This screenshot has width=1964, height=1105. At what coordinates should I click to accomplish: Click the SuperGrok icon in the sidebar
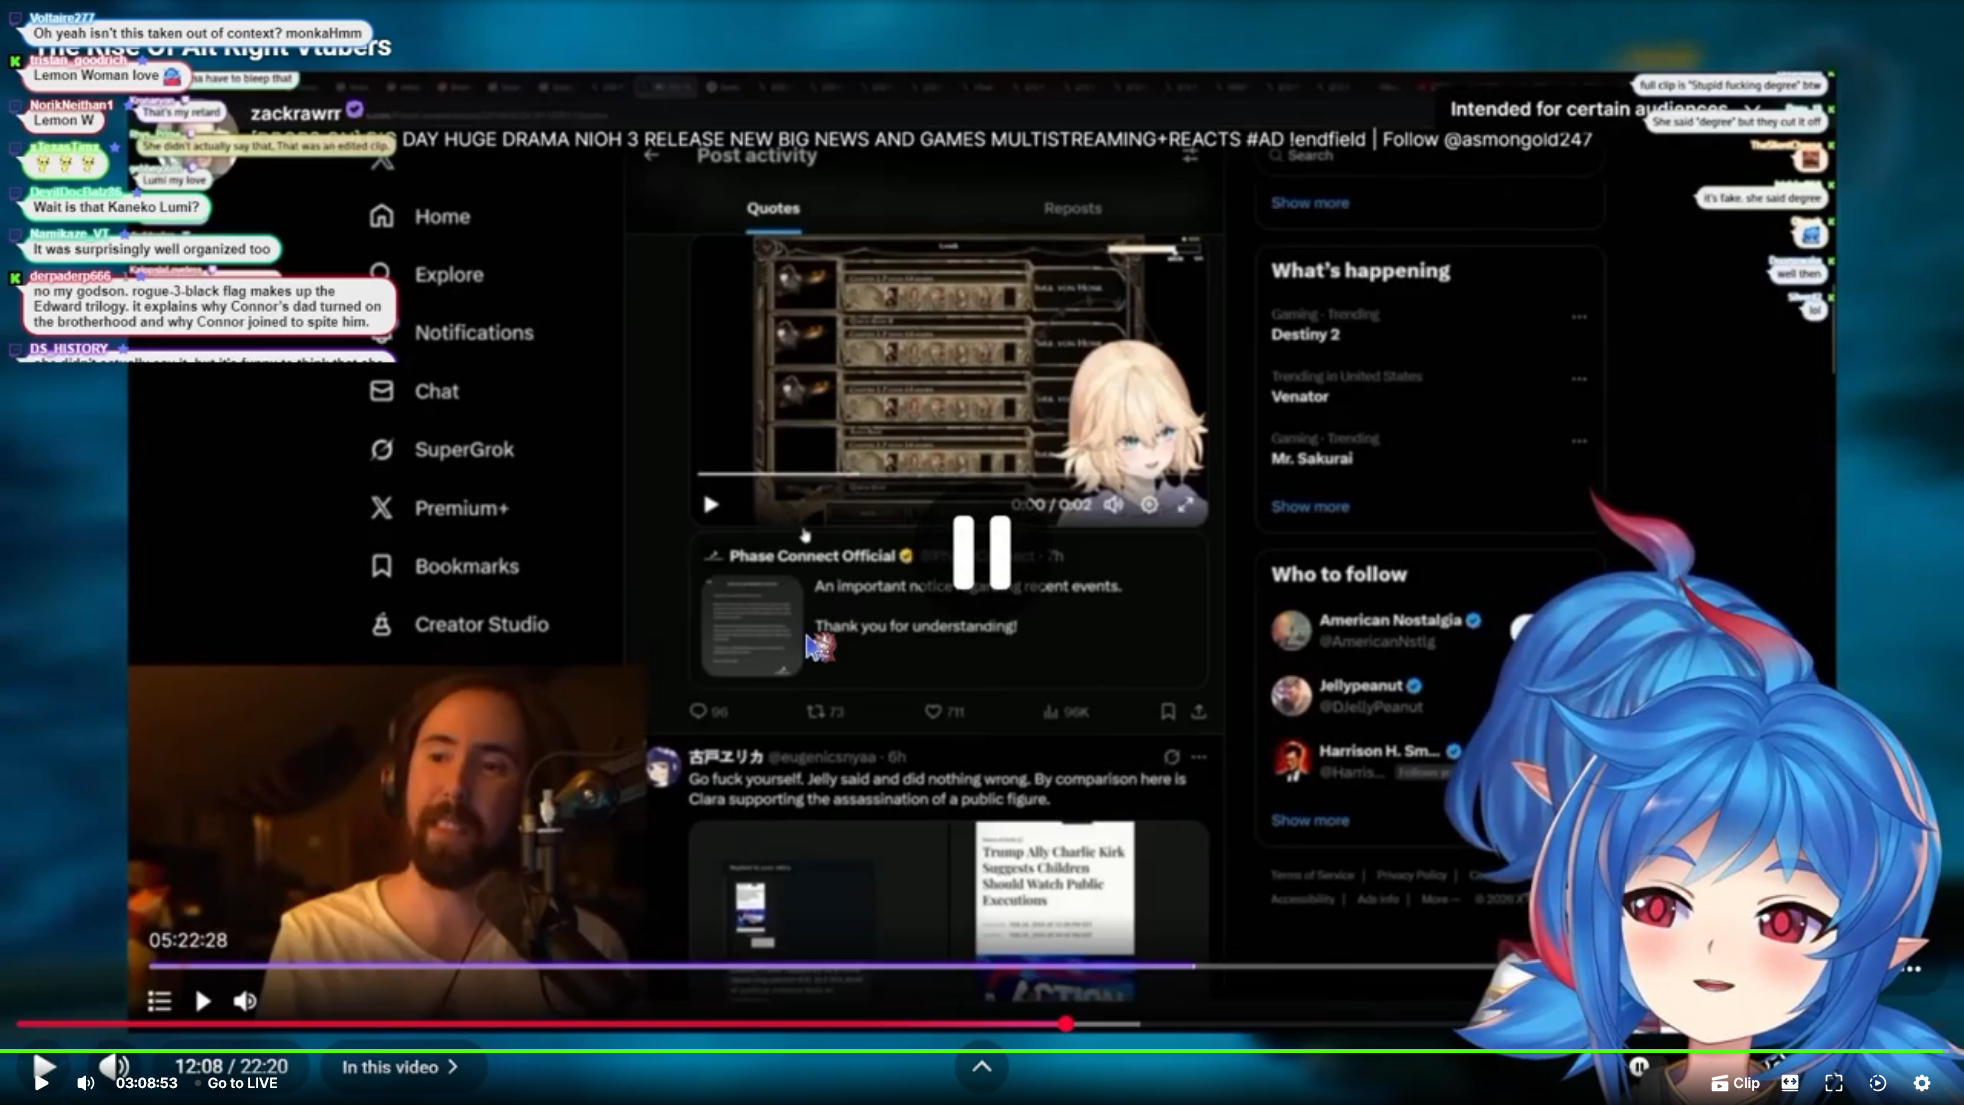[381, 449]
